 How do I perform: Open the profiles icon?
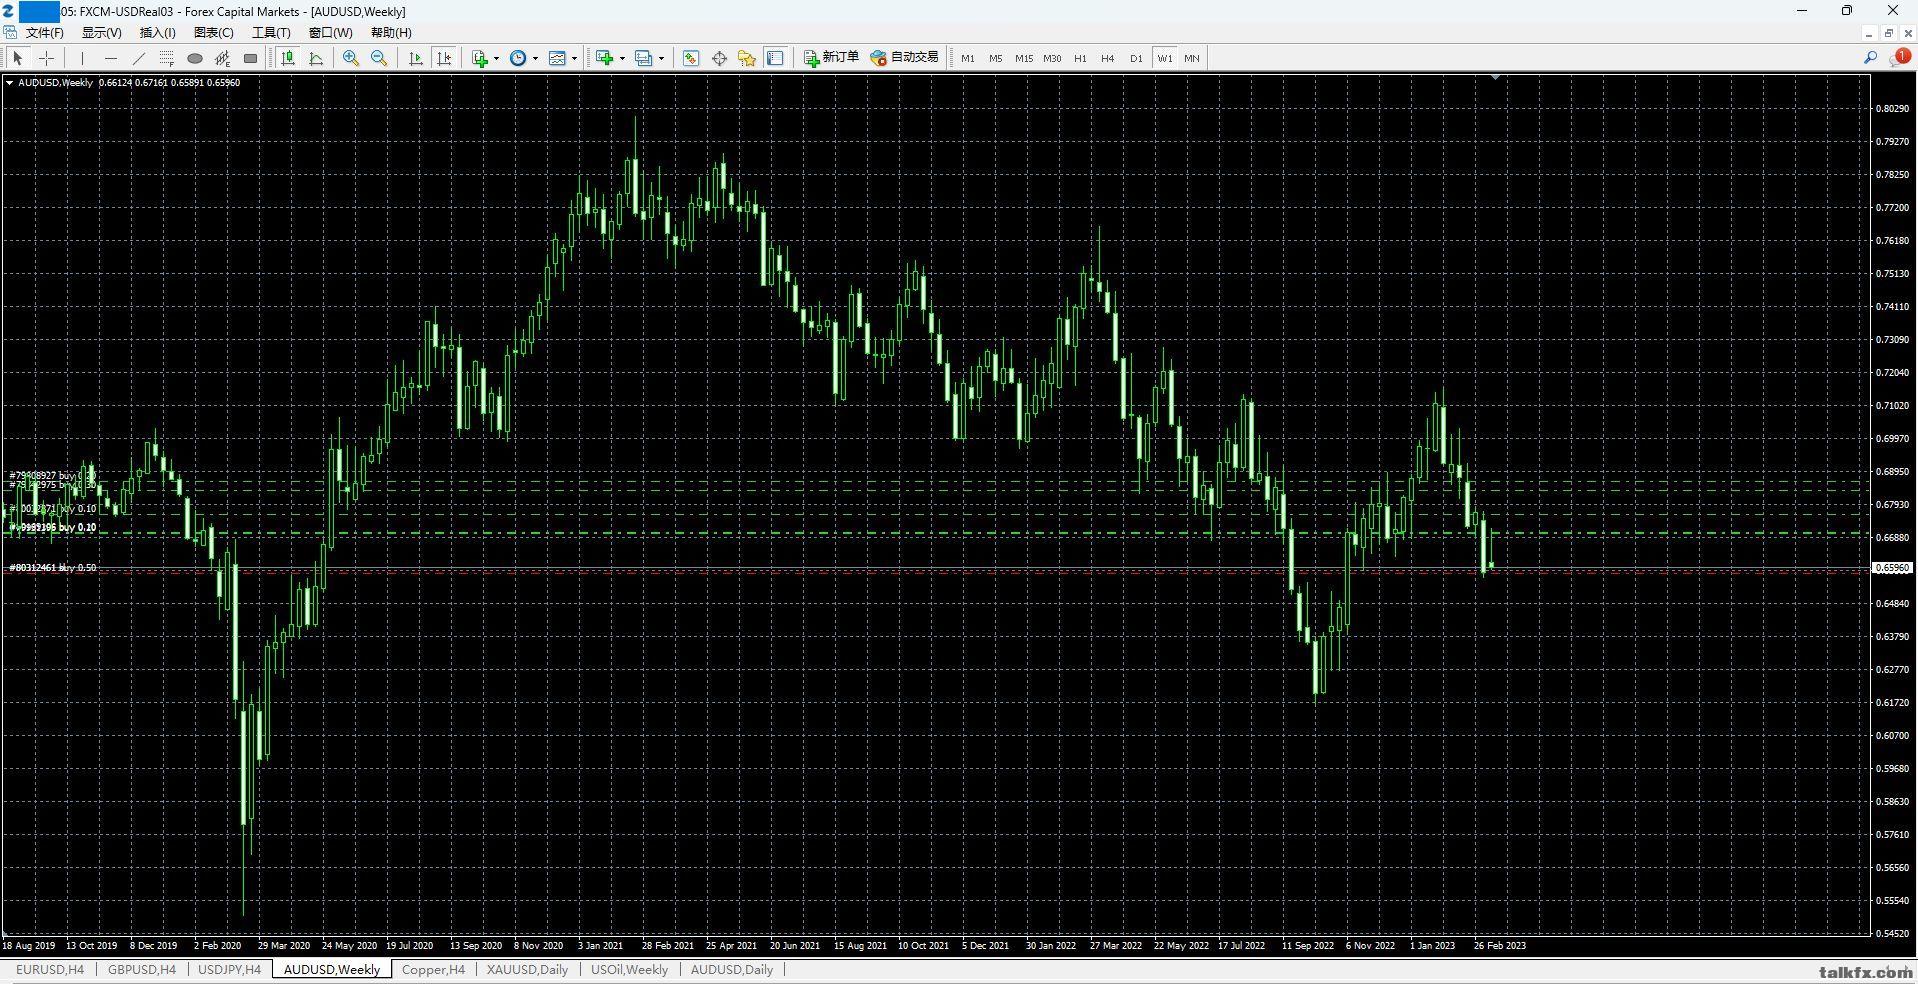coord(644,58)
